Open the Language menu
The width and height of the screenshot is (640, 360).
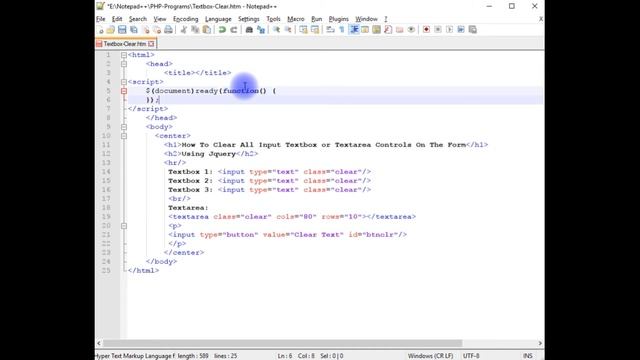coord(218,19)
